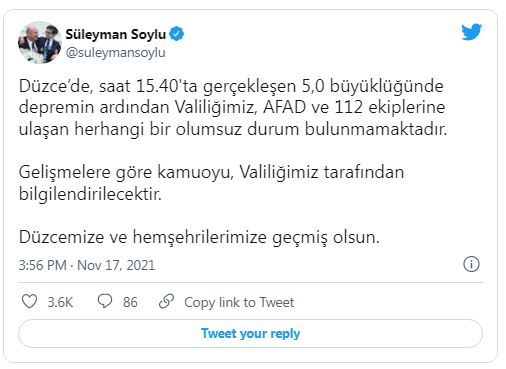Click the word bilgilendirilecektir in the tweet
Image resolution: width=506 pixels, height=369 pixels.
90,194
